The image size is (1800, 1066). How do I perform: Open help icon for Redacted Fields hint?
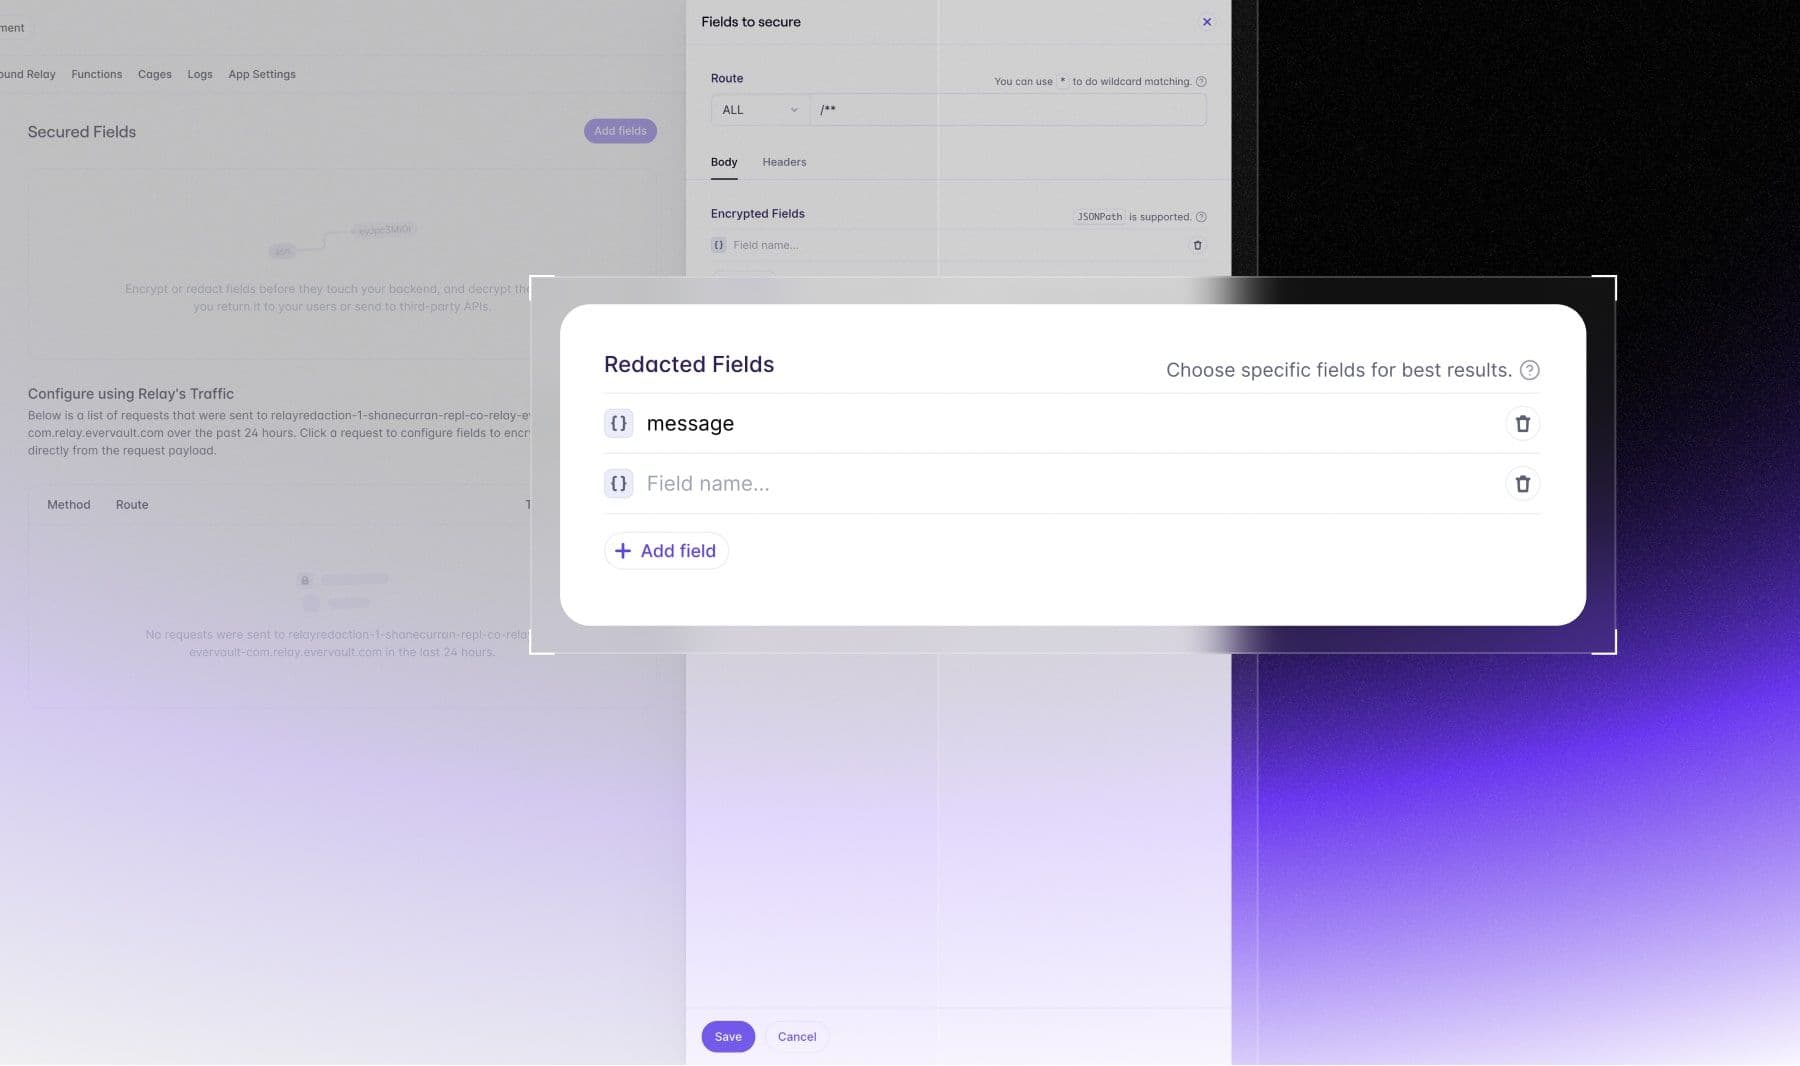coord(1529,370)
